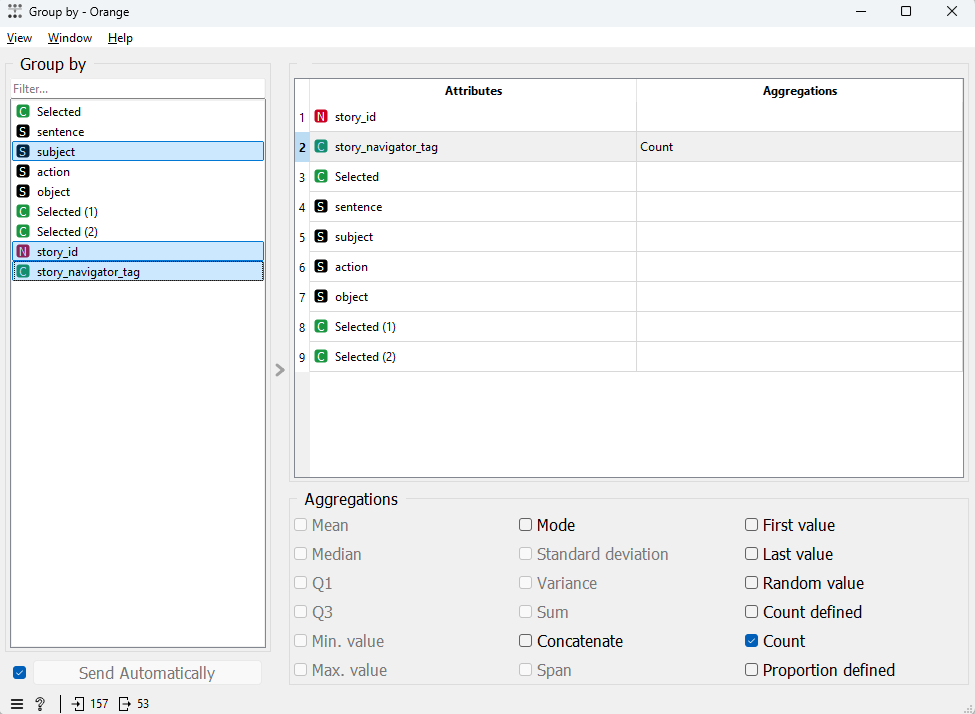Click row header number 3 in table
This screenshot has height=714, width=975.
coord(302,177)
